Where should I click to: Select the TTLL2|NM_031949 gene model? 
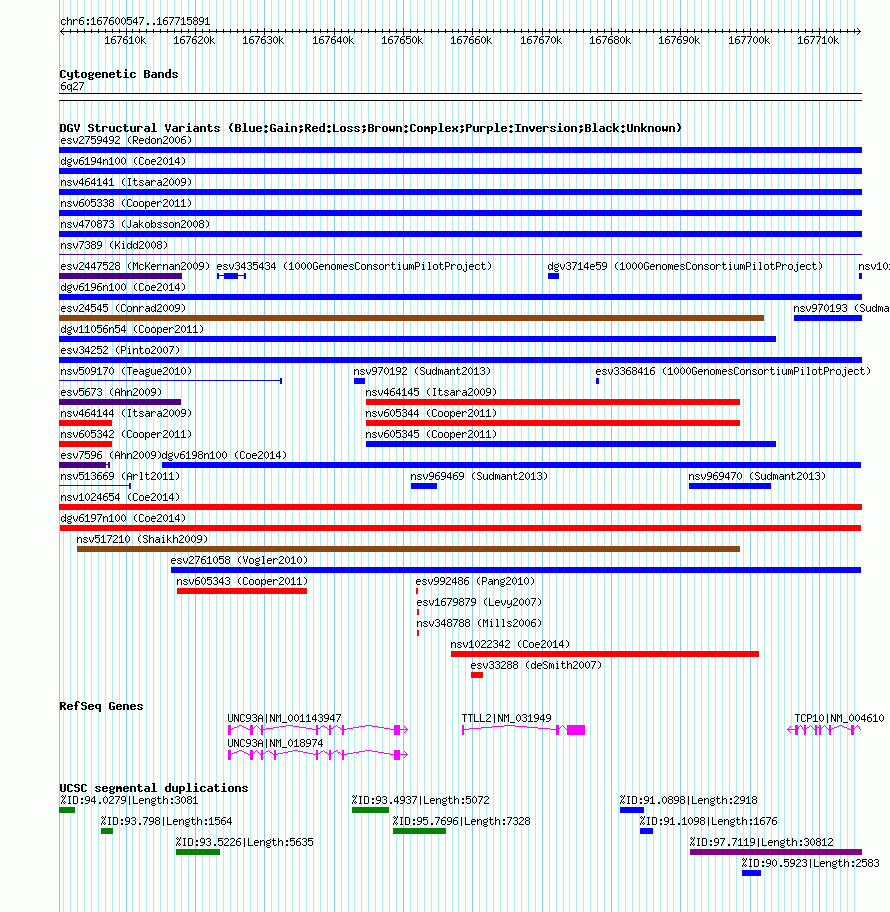(524, 729)
